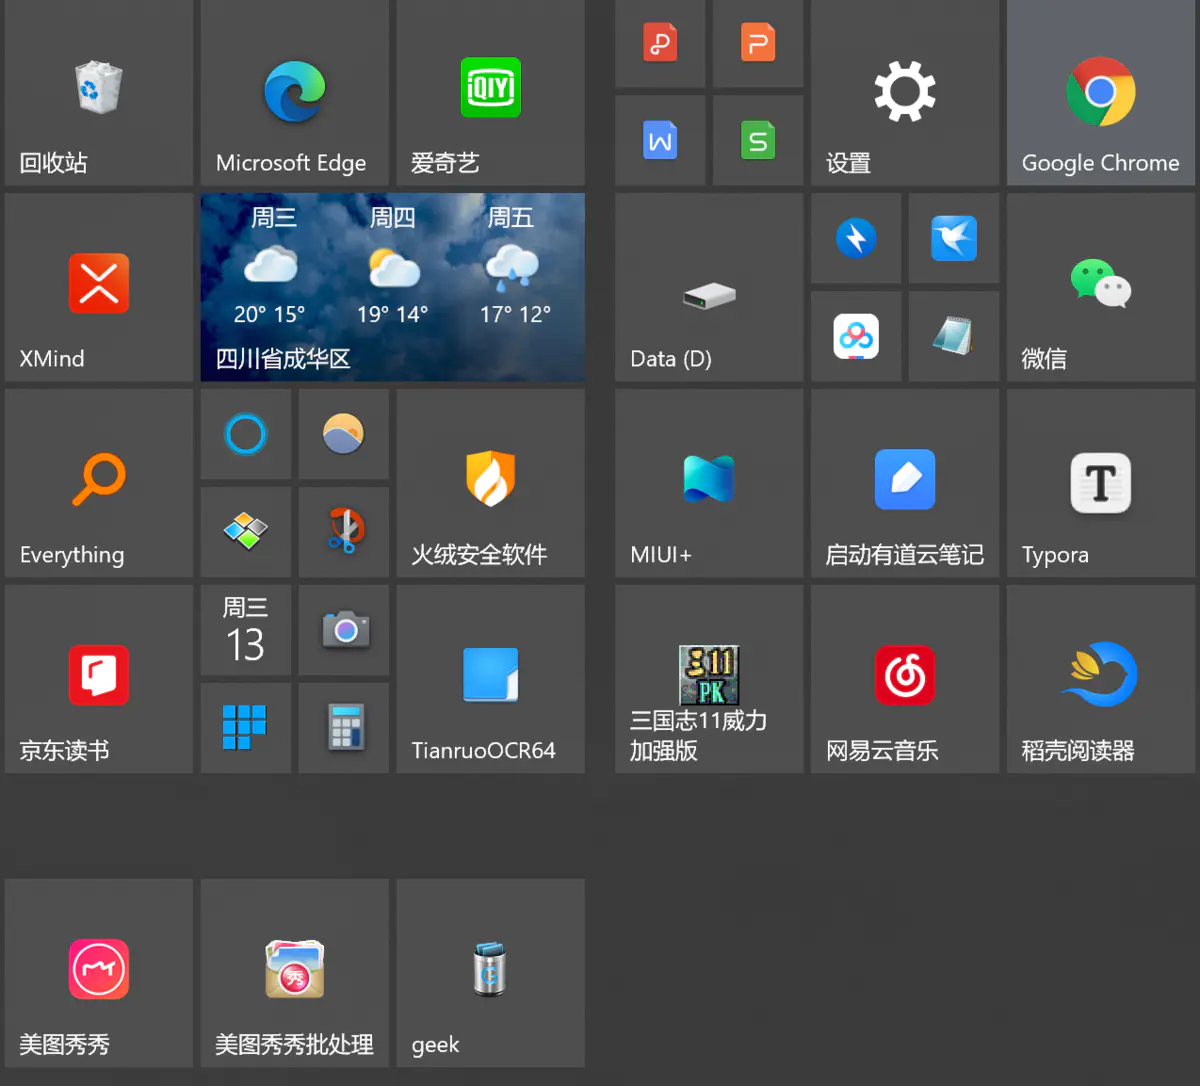Open the Typora tile

click(x=1101, y=483)
